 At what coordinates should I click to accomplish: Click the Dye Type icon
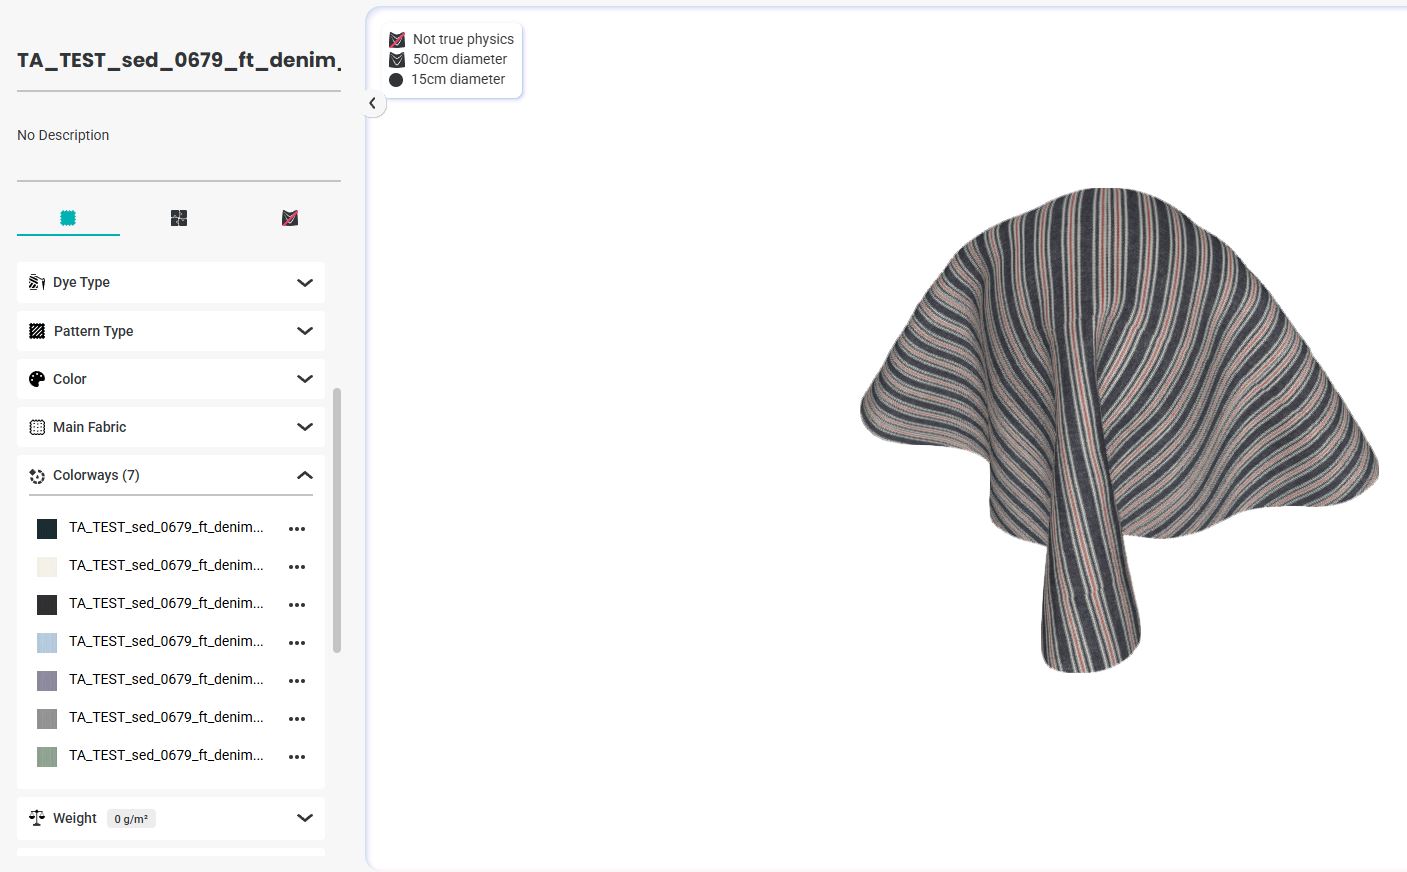[37, 283]
